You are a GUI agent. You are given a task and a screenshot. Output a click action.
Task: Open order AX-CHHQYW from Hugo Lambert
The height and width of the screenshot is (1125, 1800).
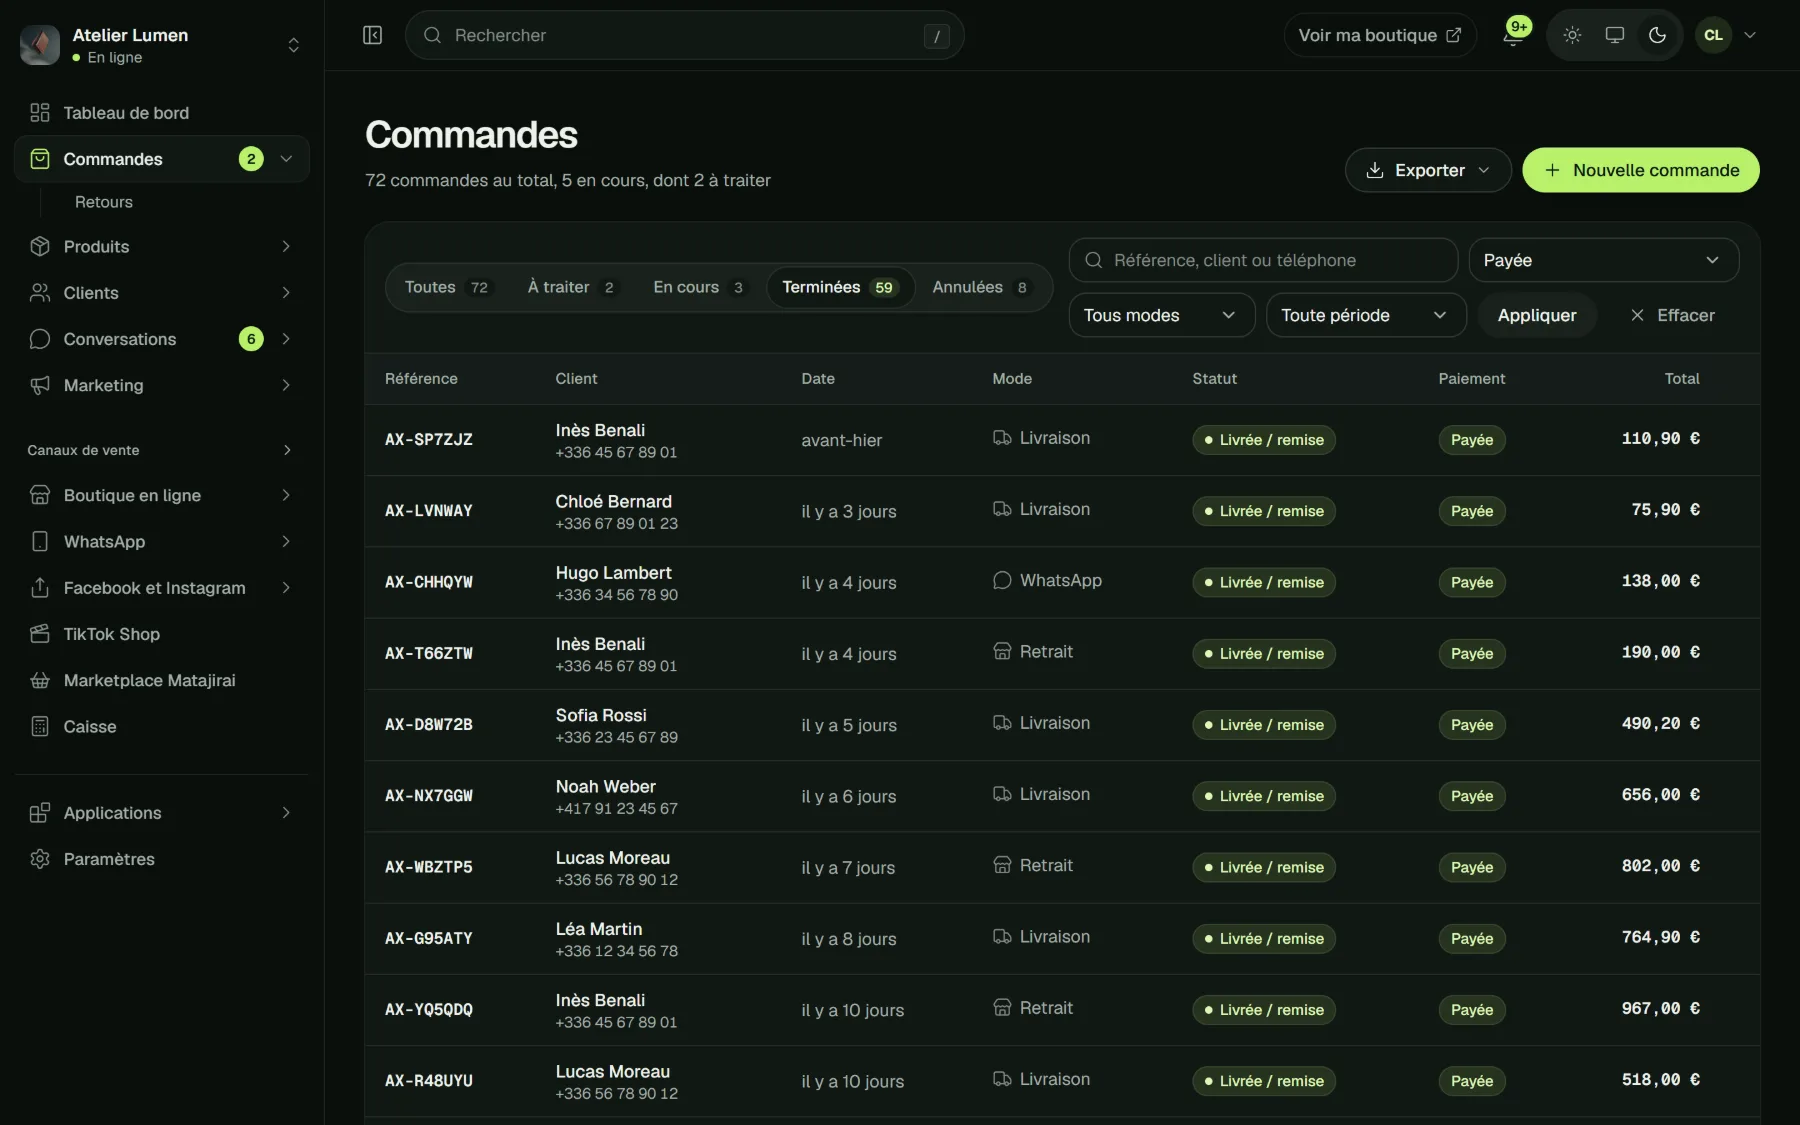[429, 582]
